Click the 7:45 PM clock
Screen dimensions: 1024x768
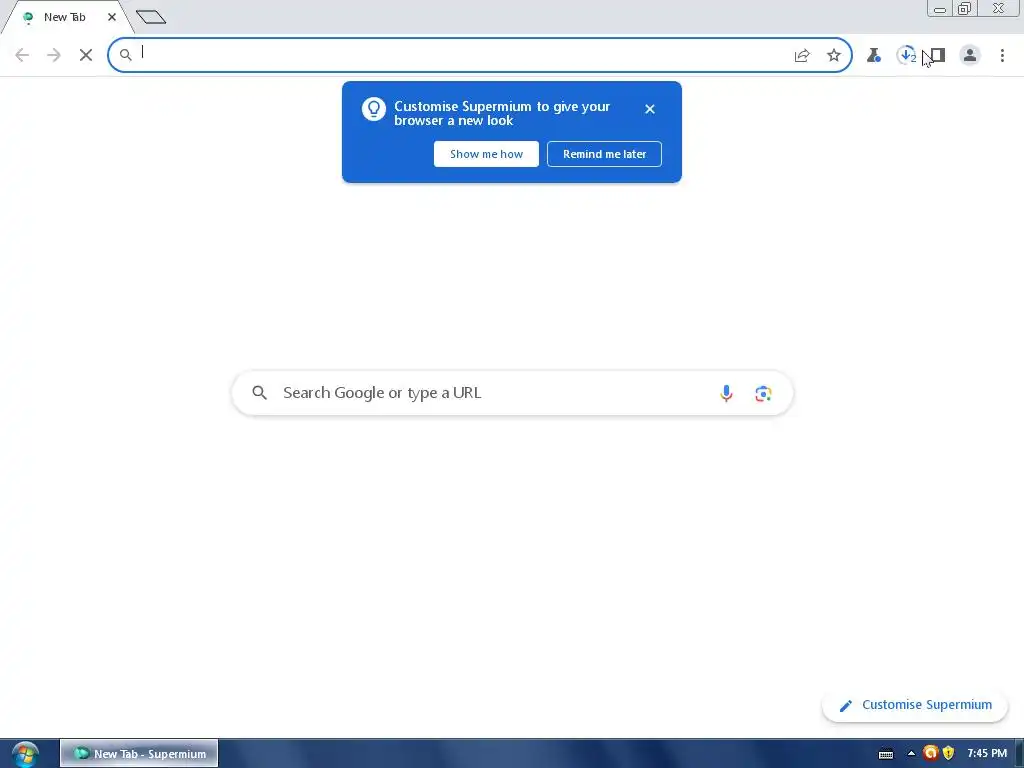pos(987,754)
